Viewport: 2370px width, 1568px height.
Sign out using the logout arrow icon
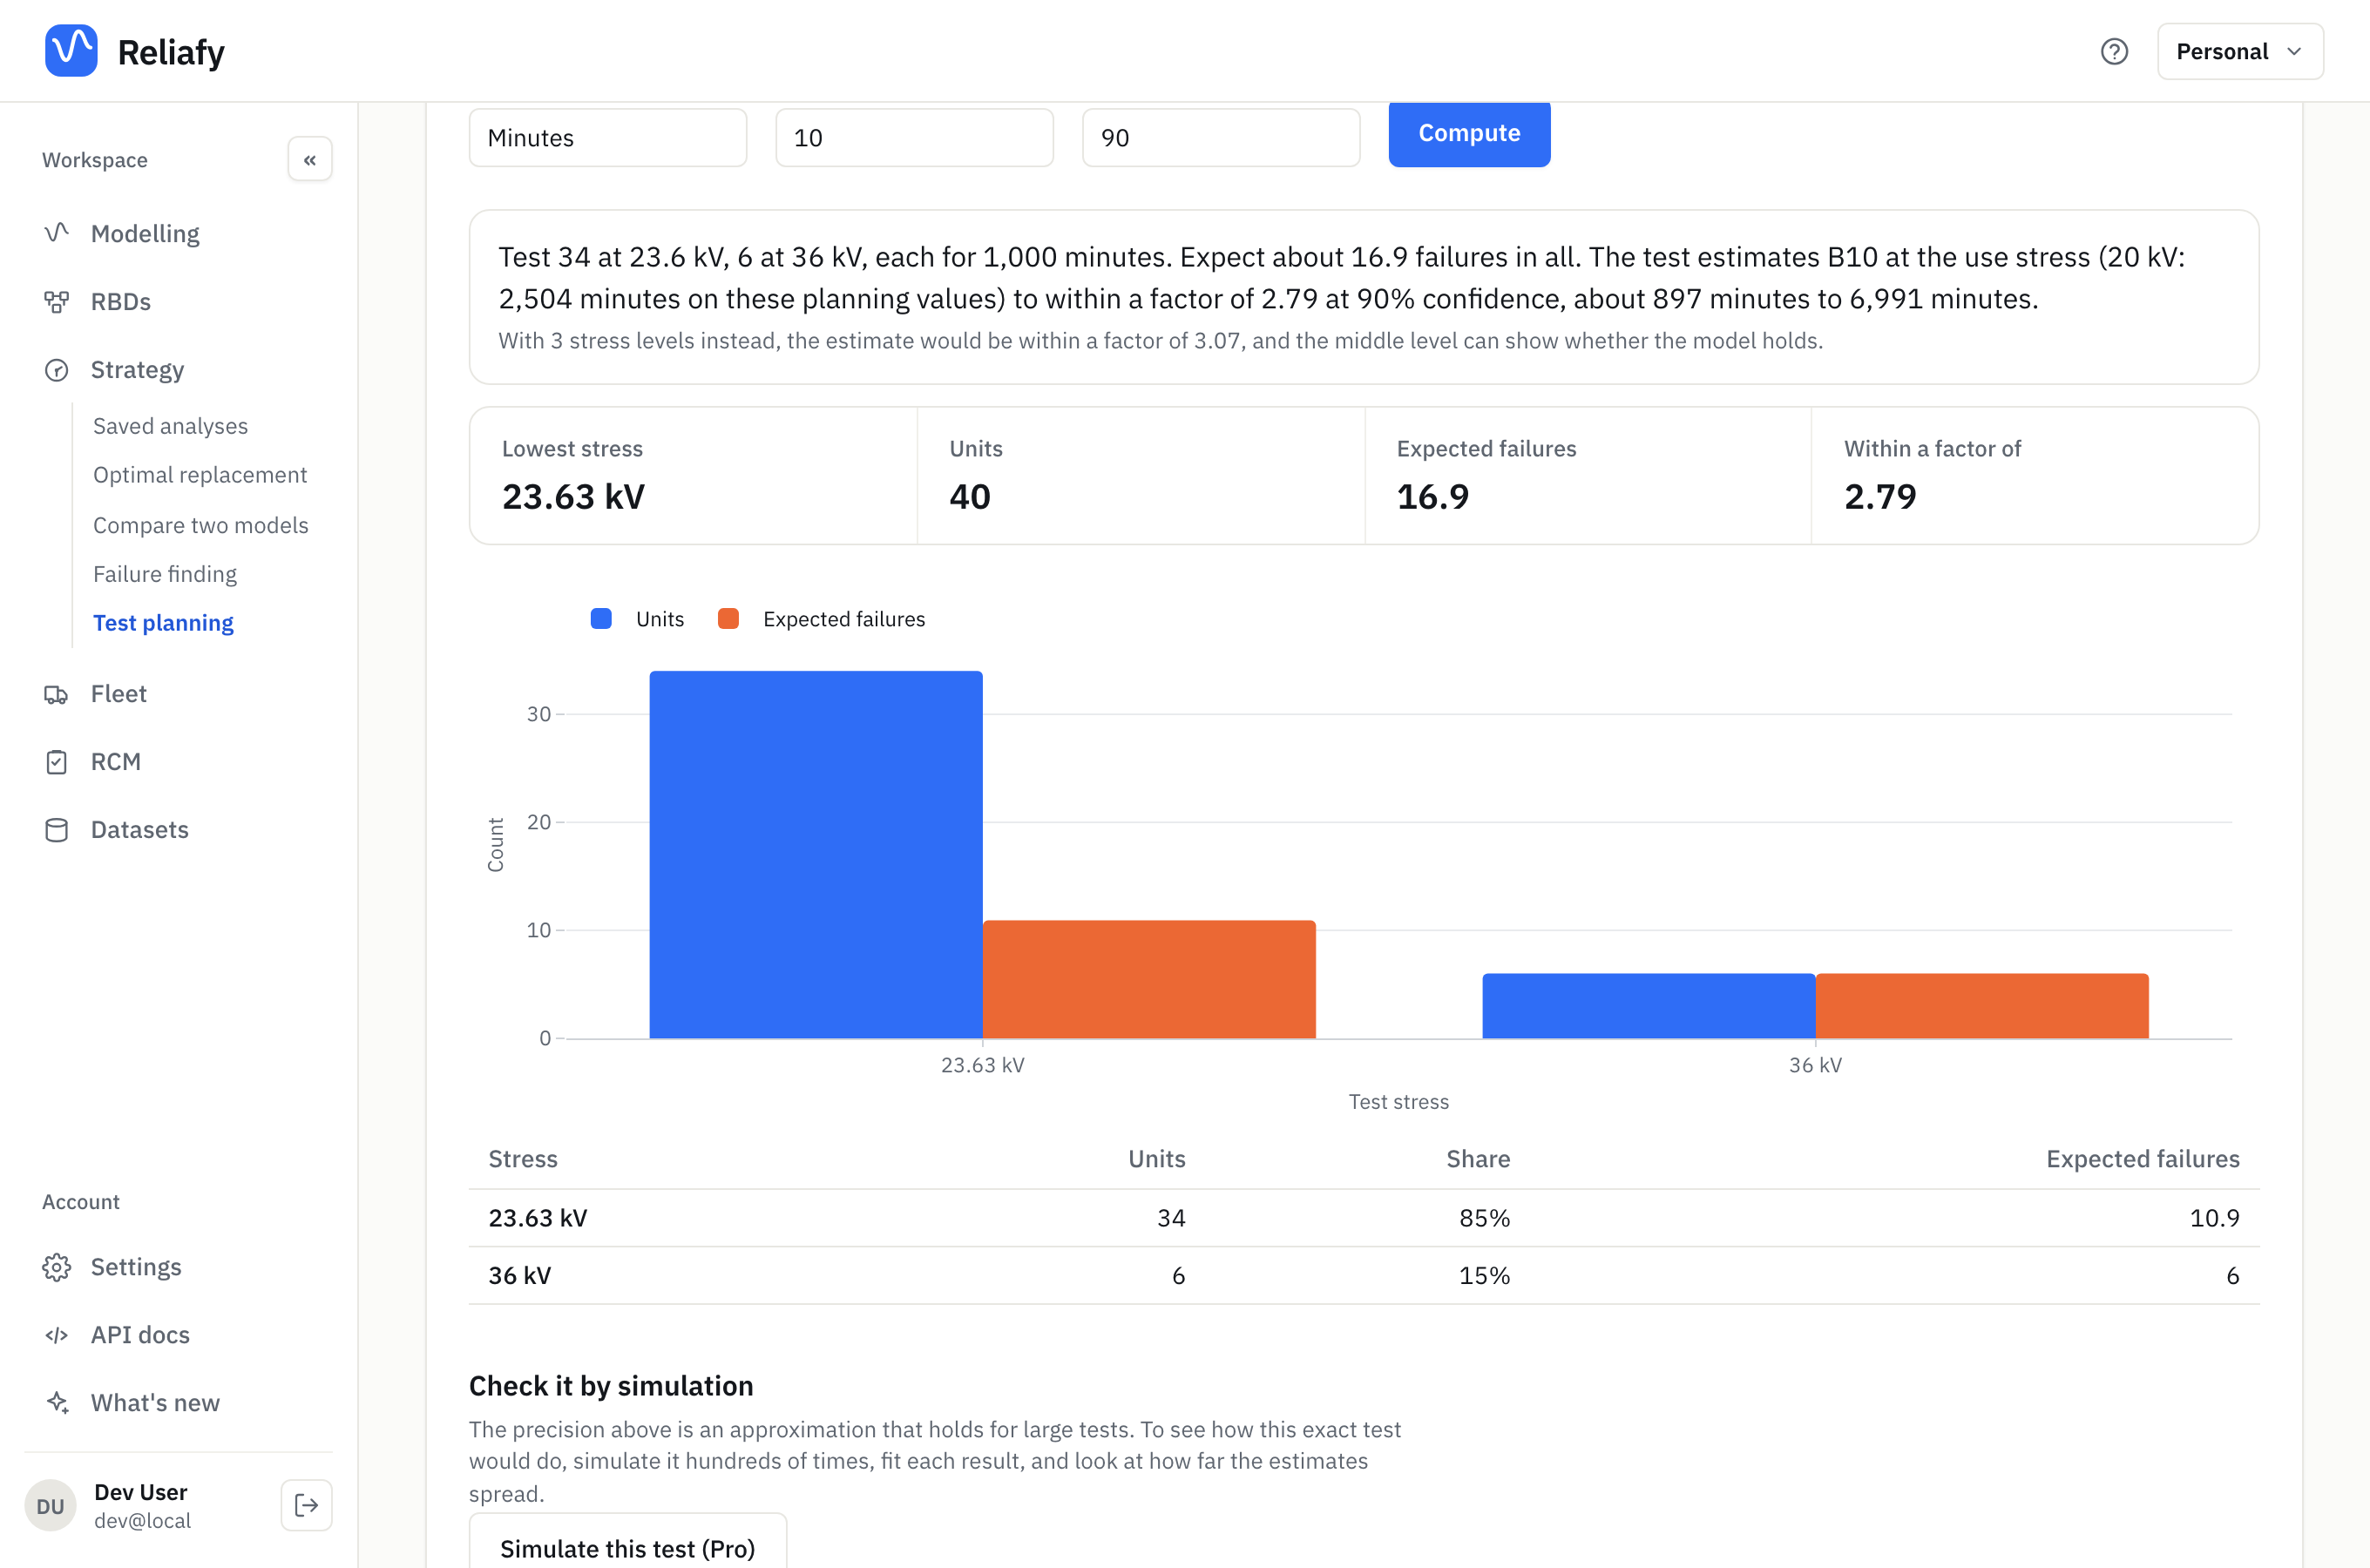point(307,1506)
